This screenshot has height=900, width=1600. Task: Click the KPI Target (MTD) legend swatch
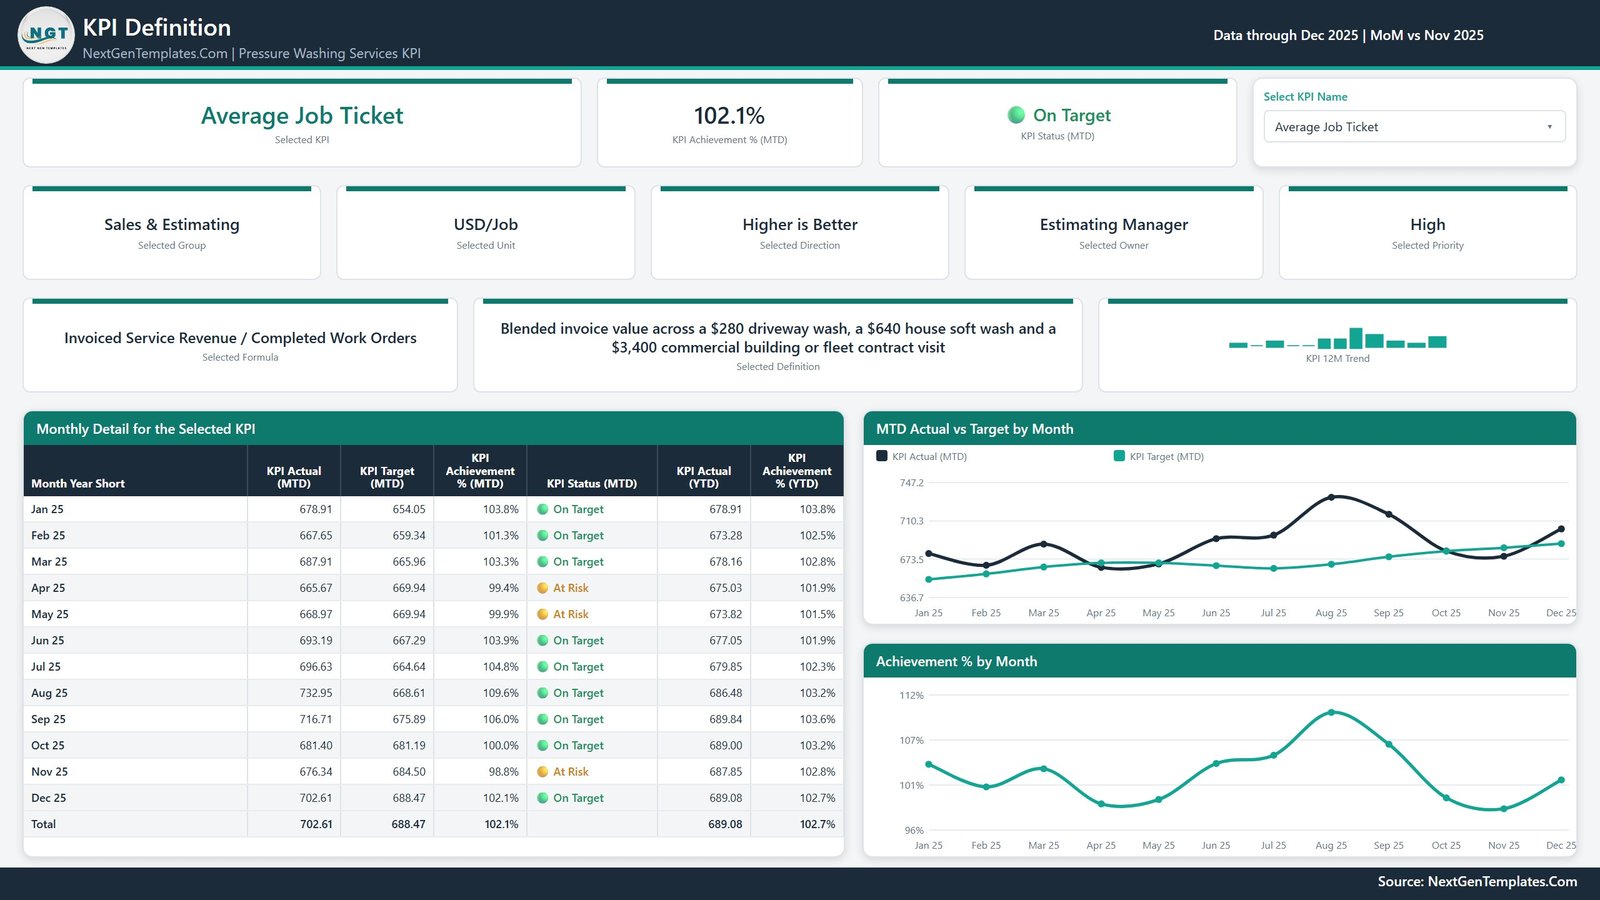click(1119, 456)
